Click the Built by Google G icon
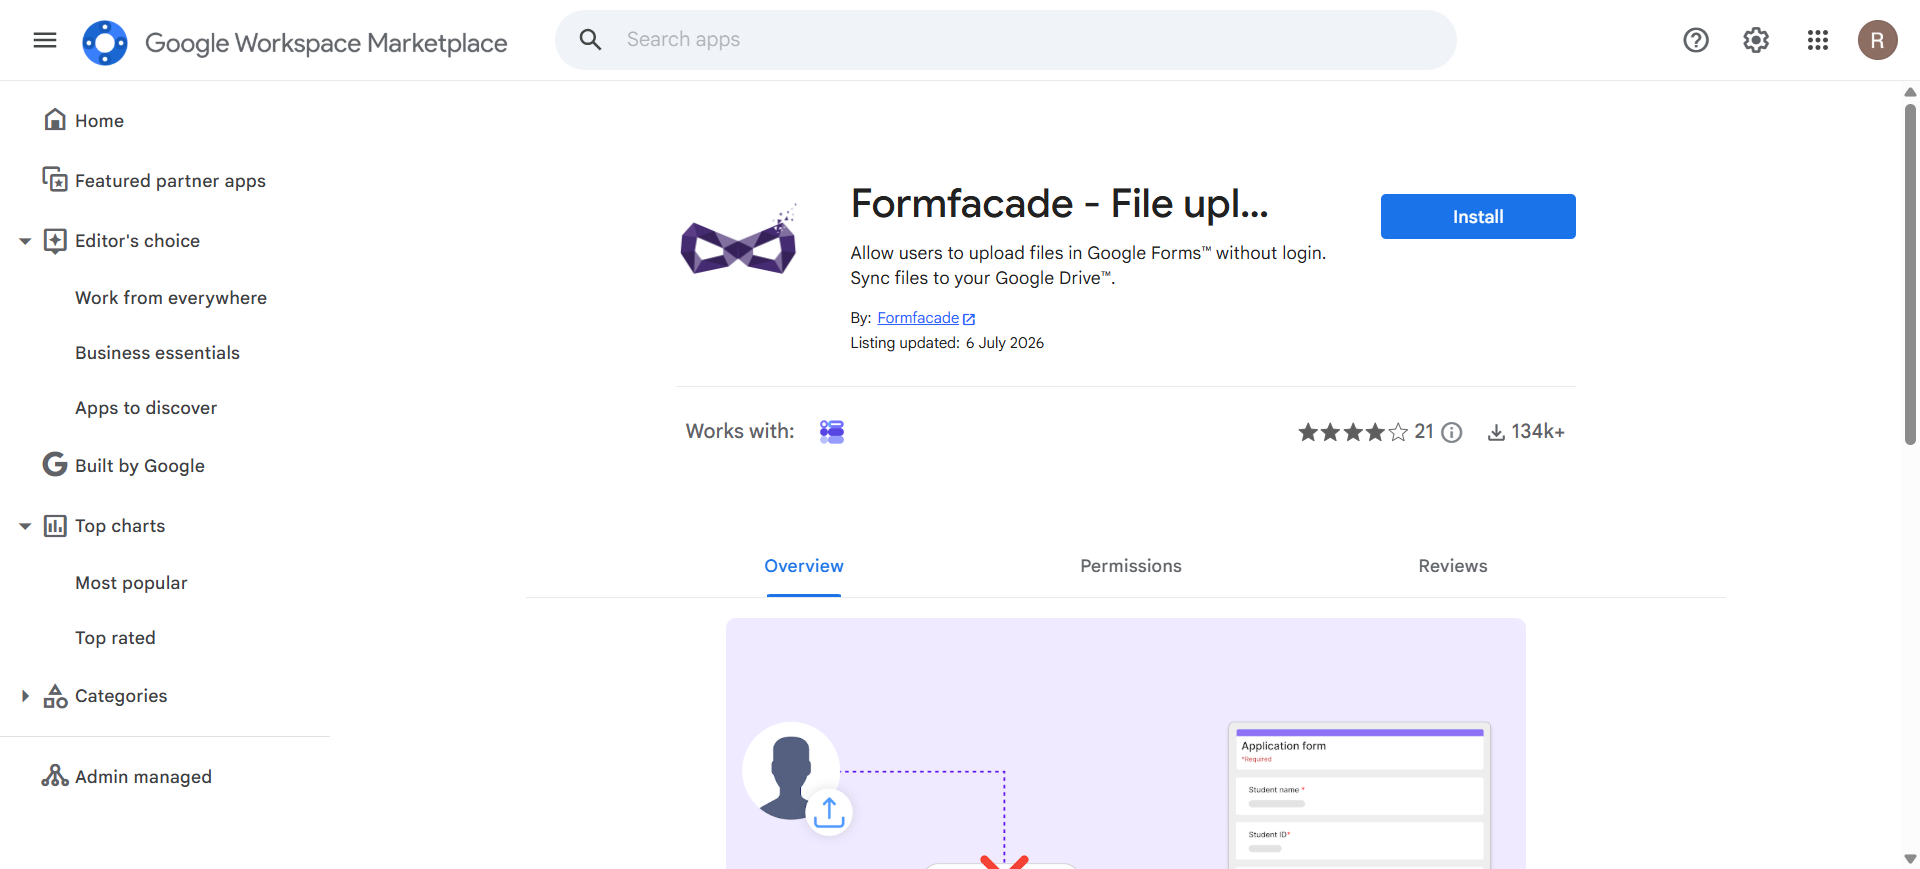1920x869 pixels. 55,465
